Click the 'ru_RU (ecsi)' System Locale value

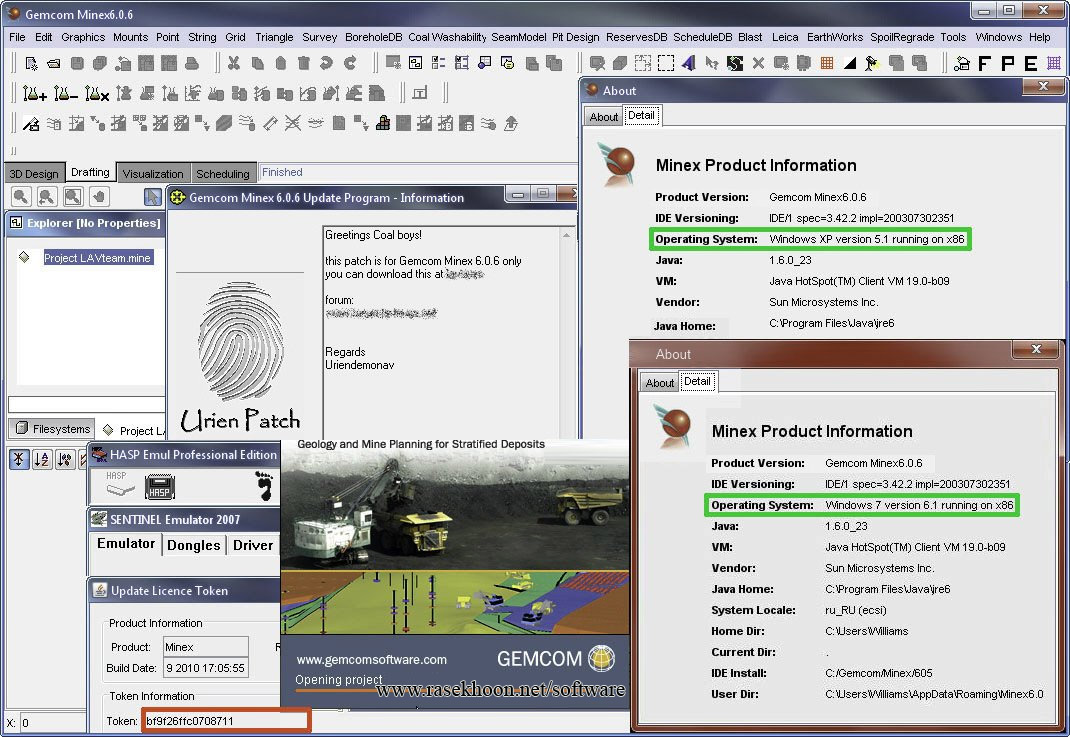(x=856, y=610)
